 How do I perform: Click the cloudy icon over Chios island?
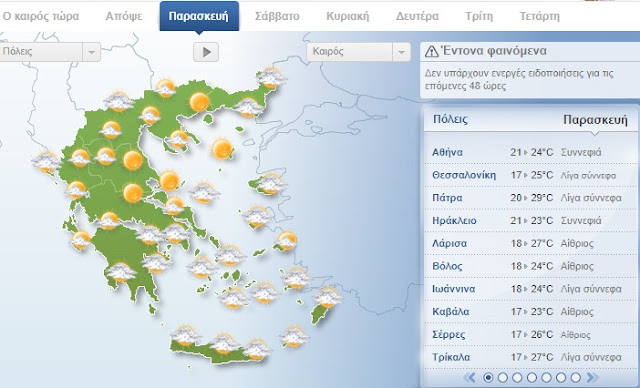(257, 217)
